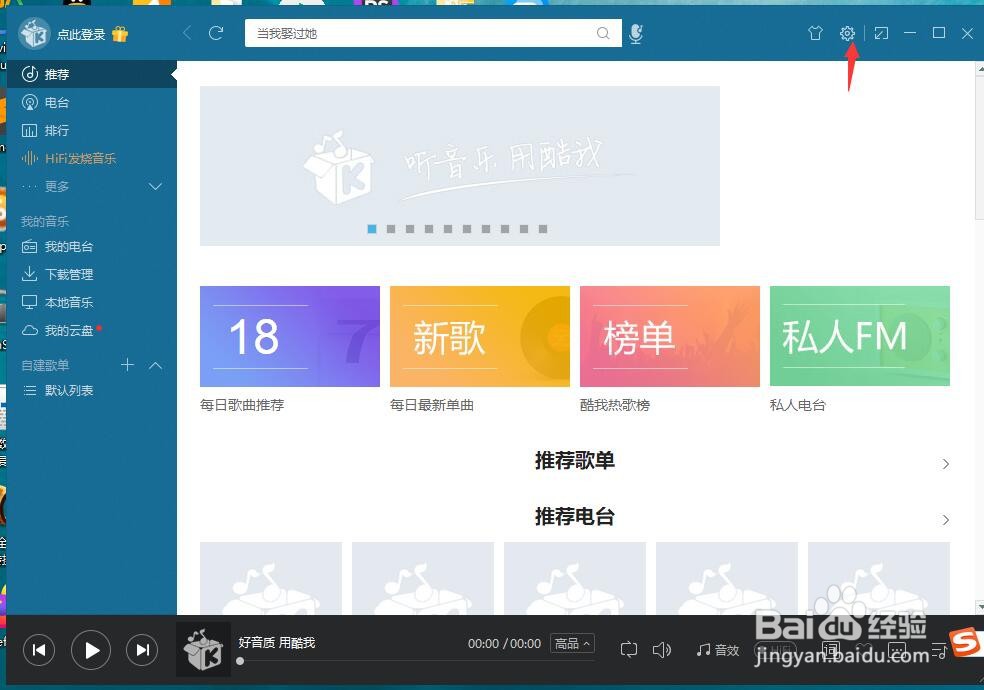Open the 每日歌曲推荐 card showing 18
This screenshot has height=690, width=984.
290,336
